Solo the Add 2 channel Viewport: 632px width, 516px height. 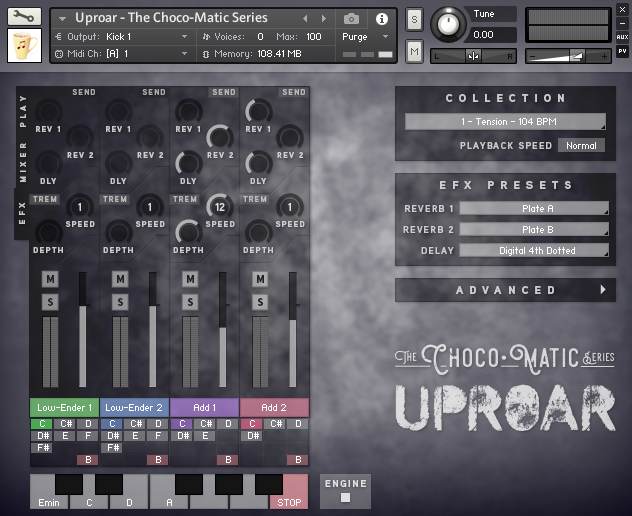(x=260, y=302)
